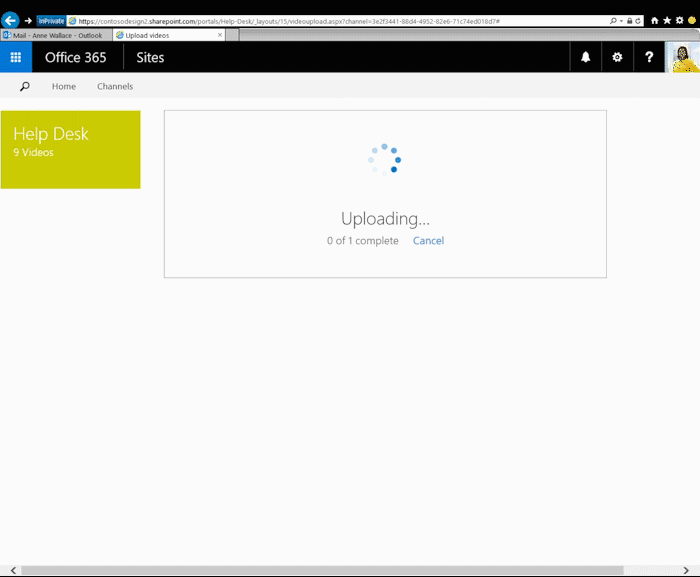This screenshot has height=577, width=700.
Task: Click the Sites link in the header
Action: tap(150, 57)
